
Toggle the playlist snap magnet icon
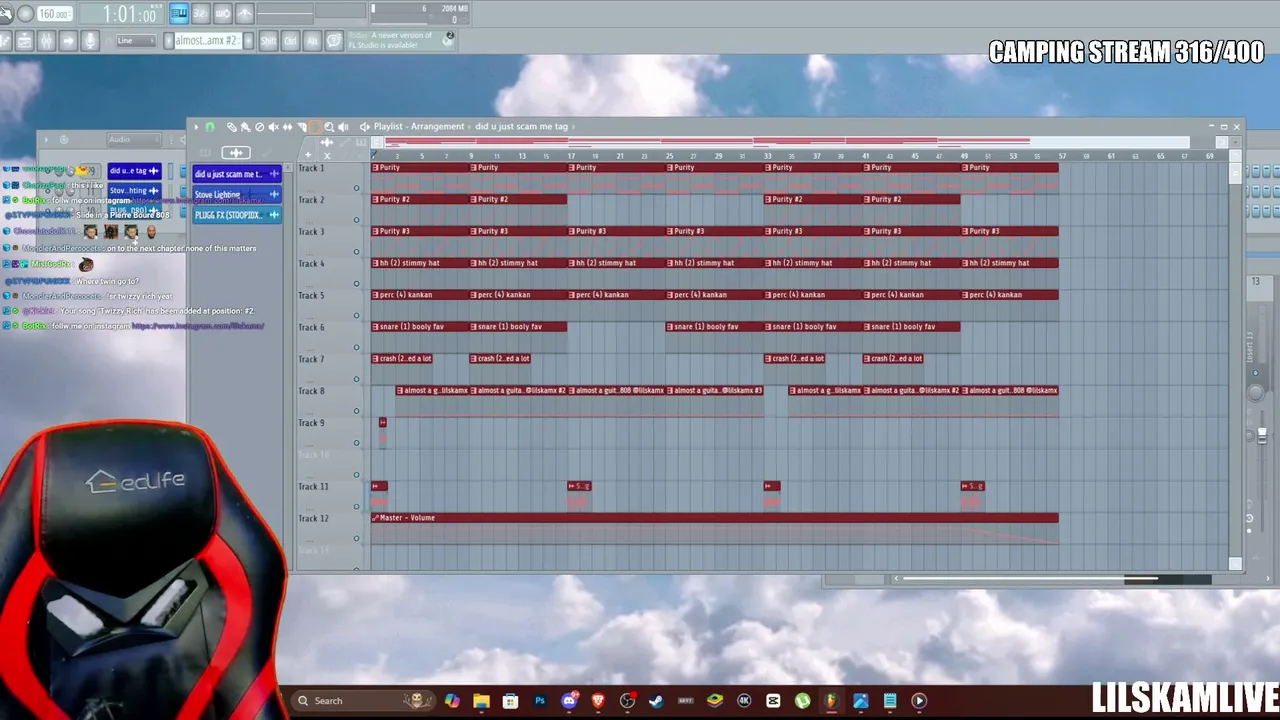coord(210,127)
